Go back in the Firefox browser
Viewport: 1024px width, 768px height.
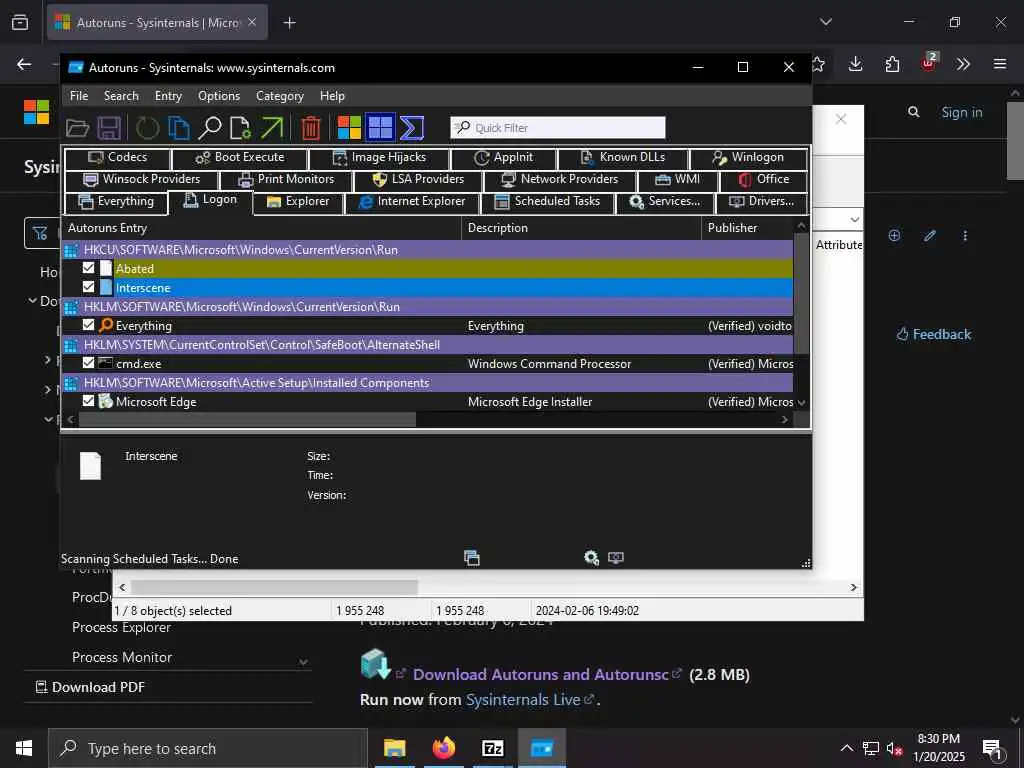(x=24, y=64)
